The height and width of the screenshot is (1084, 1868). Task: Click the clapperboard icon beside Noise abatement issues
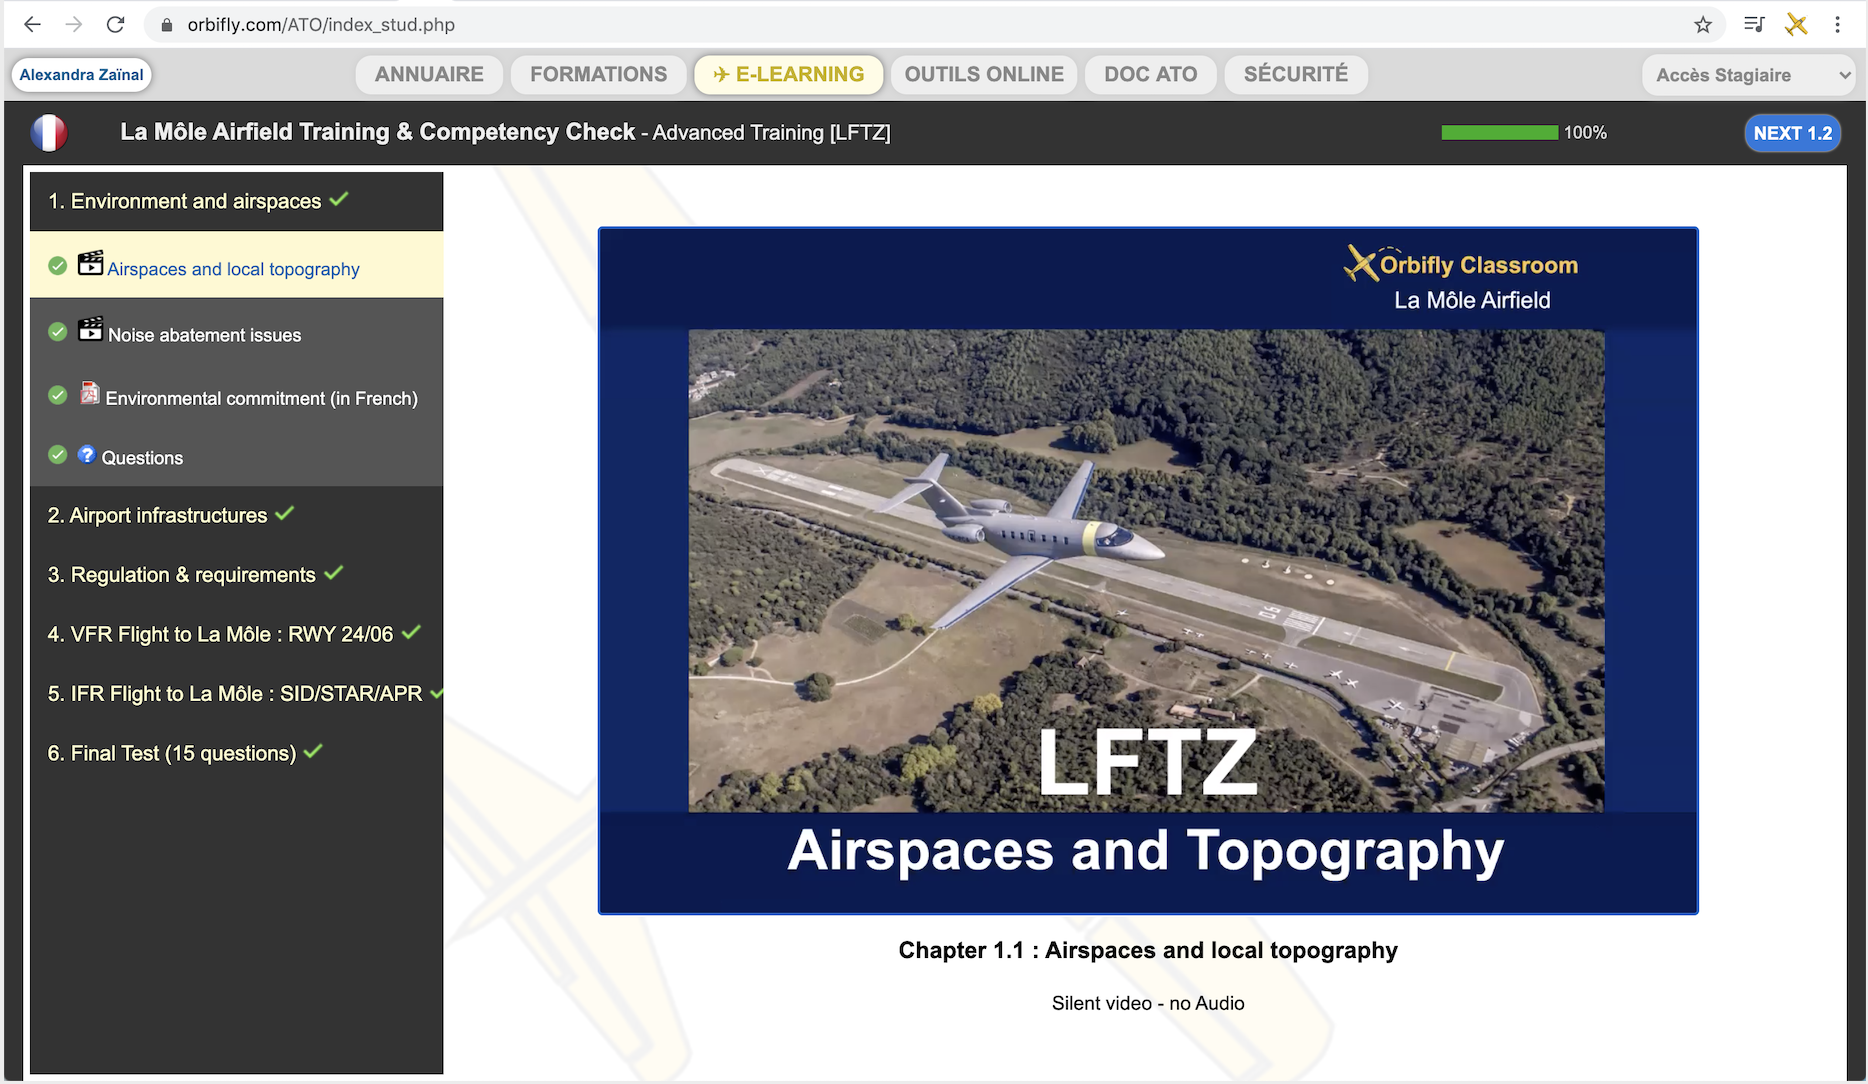tap(90, 330)
